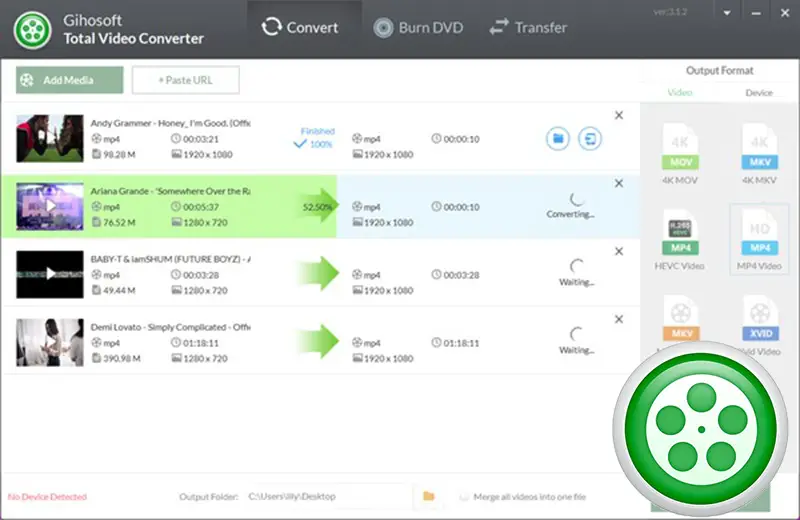Click Converting spinner on Ariana Grande row
Image resolution: width=800 pixels, height=520 pixels.
tap(577, 199)
